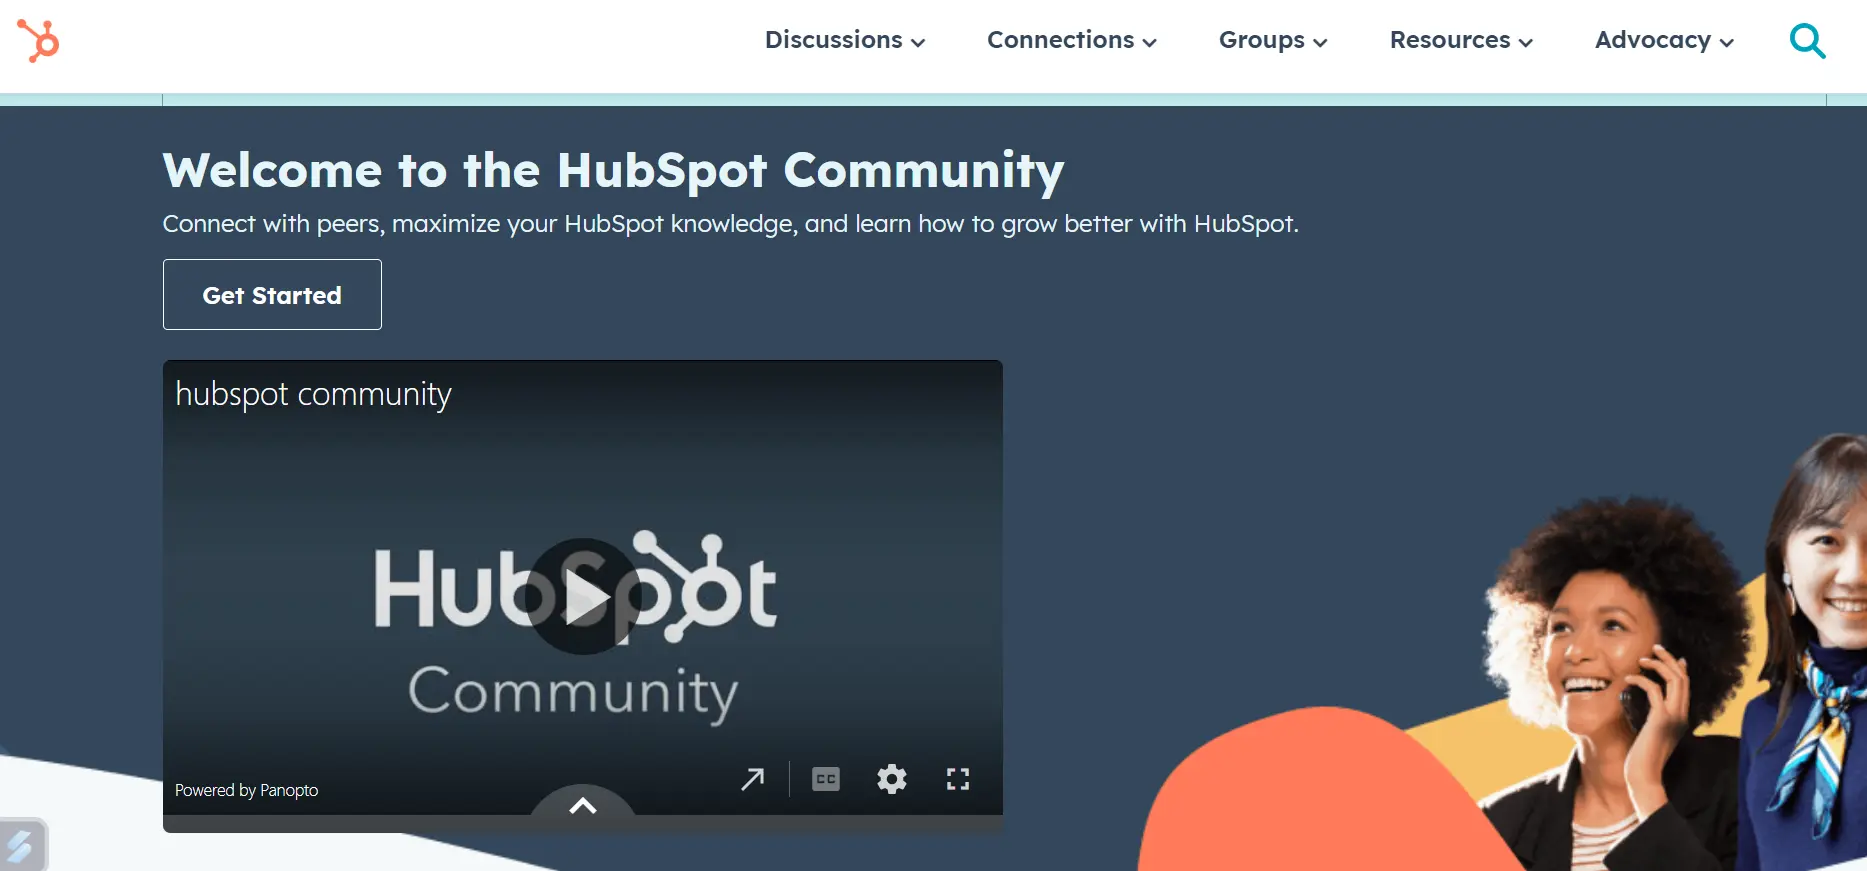Expand the video controls chevron

tap(583, 804)
